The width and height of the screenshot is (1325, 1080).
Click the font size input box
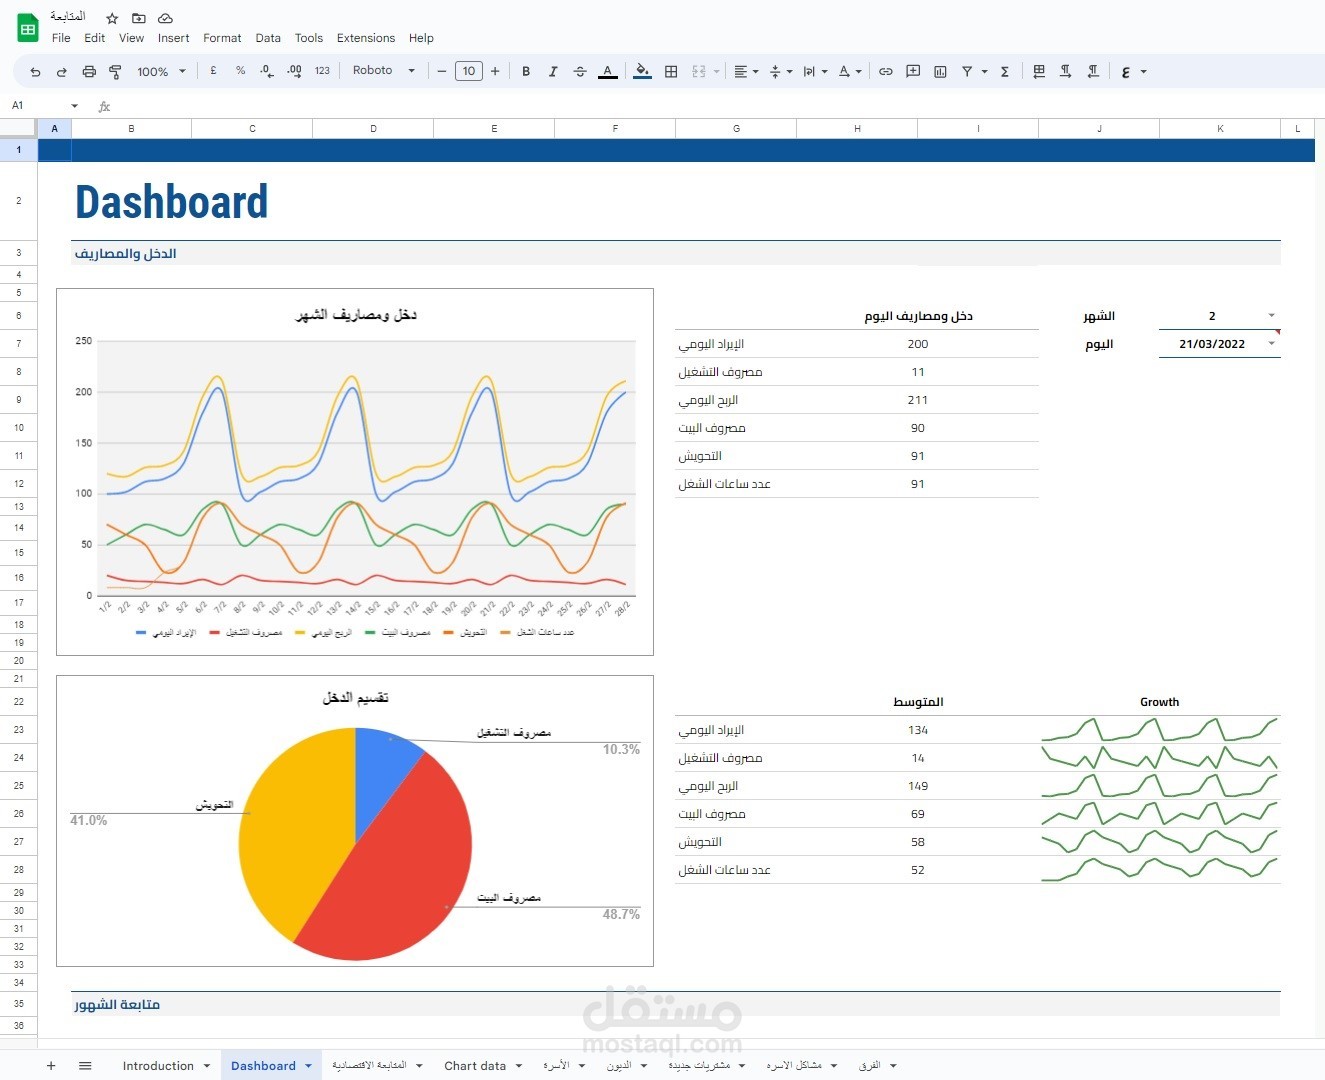click(469, 71)
